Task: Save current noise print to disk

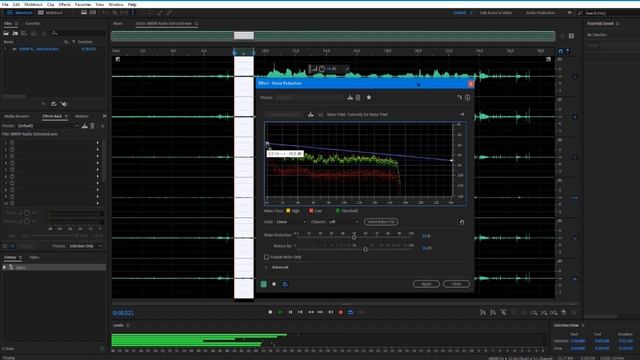Action: click(311, 115)
